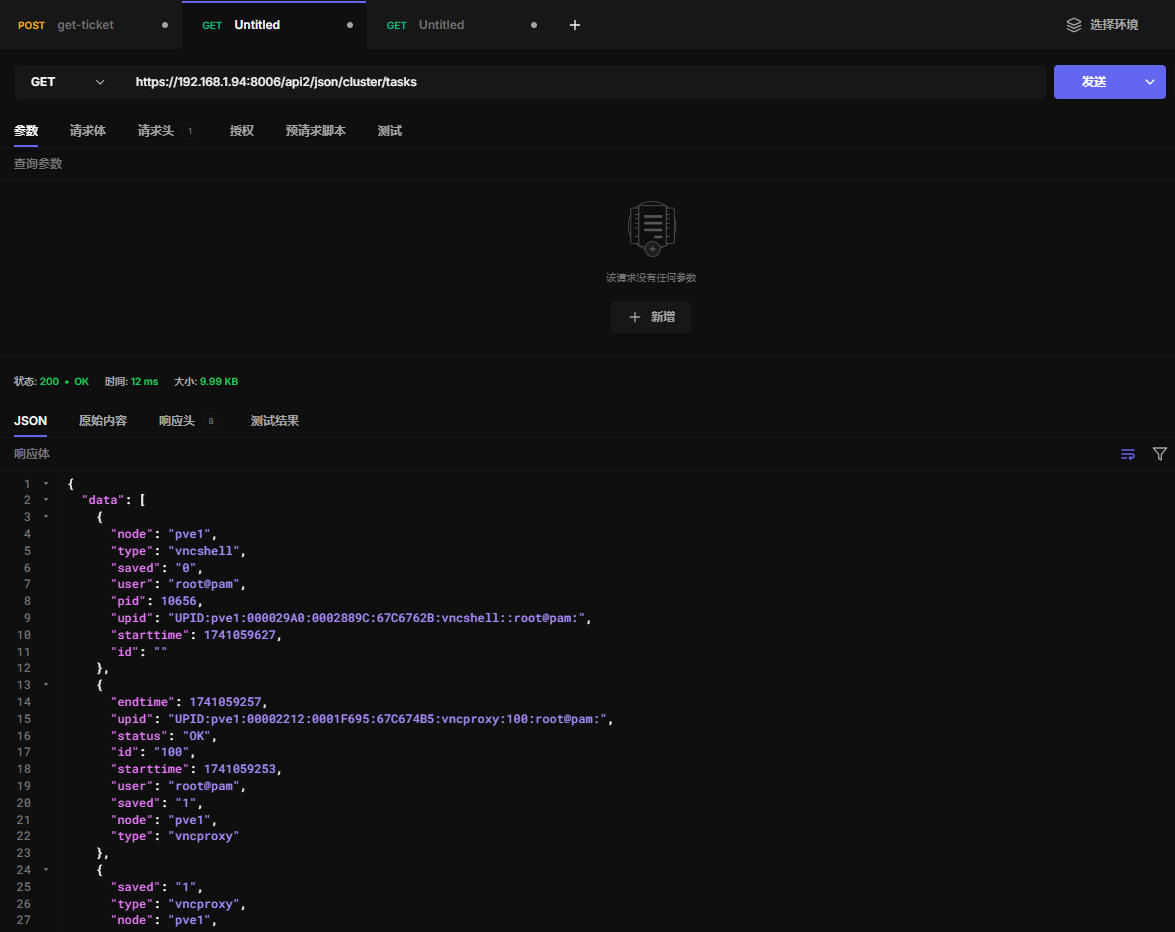Click the filter icon in response body
This screenshot has height=932, width=1175.
1159,454
